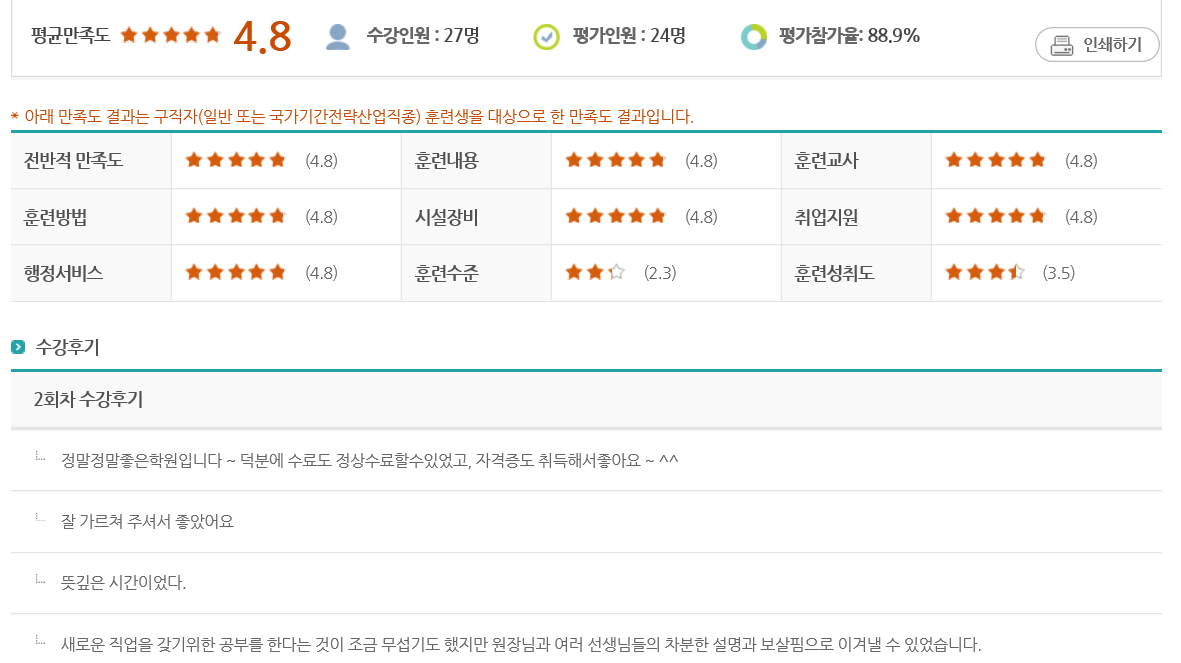This screenshot has height=663, width=1181.
Task: Click the person icon beside 수강인원
Action: (338, 37)
